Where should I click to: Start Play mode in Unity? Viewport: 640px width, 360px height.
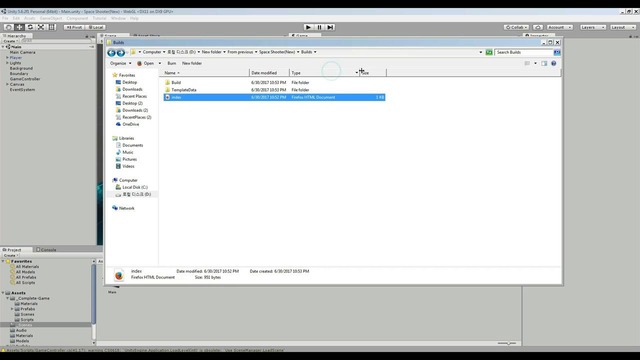(x=308, y=27)
